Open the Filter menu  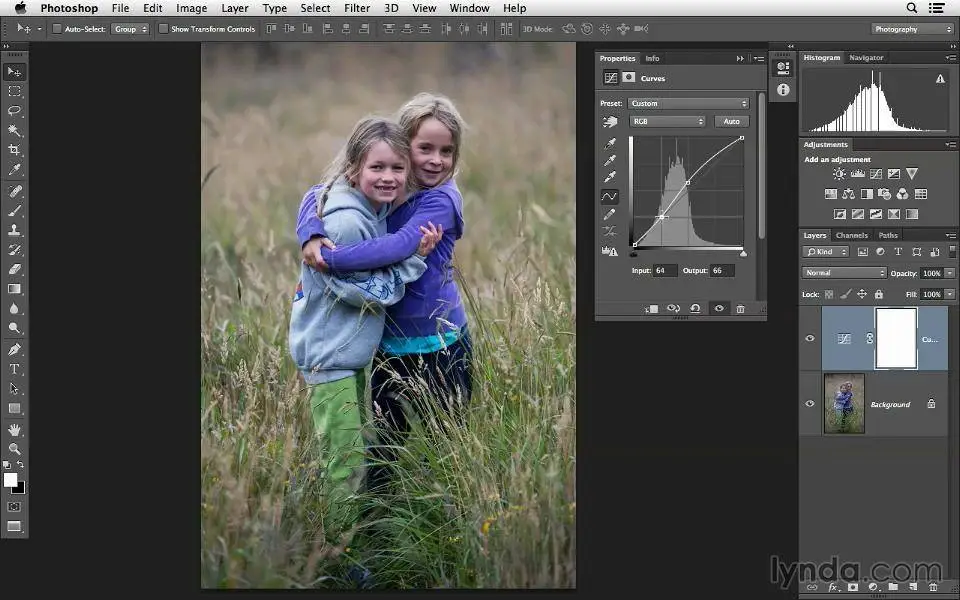click(x=357, y=8)
